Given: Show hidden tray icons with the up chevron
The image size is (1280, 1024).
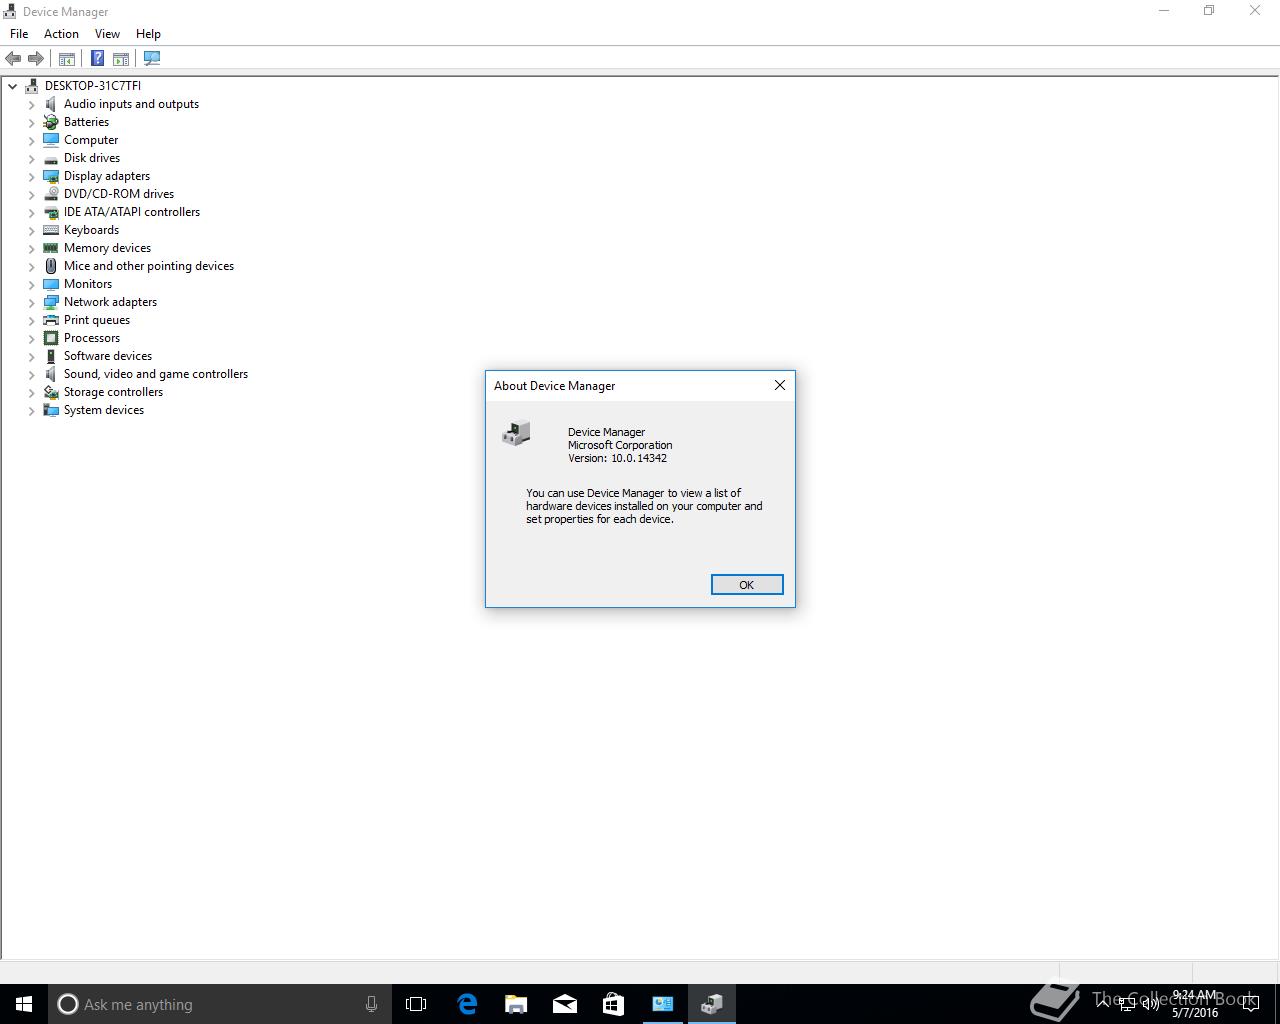Looking at the screenshot, I should 1102,1004.
